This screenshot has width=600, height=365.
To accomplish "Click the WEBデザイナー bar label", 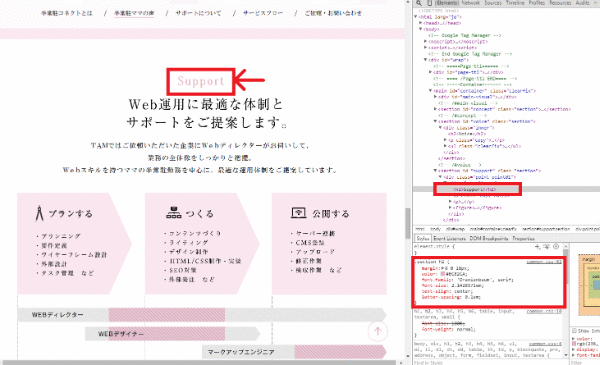I will coord(121,334).
